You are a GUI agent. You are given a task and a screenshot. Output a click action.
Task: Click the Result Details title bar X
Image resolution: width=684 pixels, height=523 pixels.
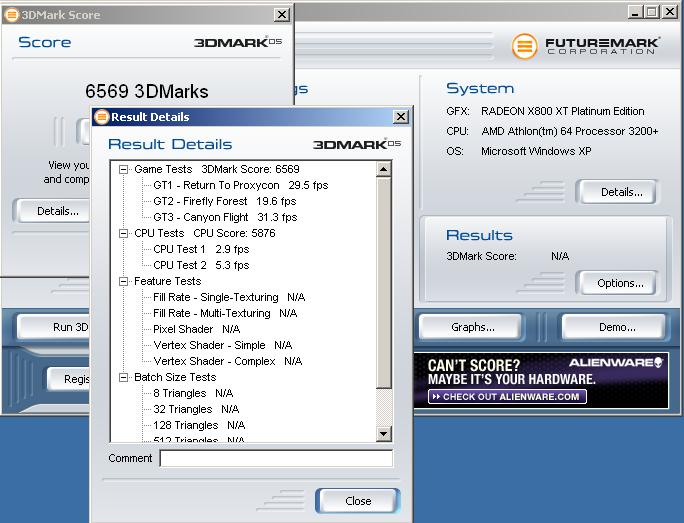pyautogui.click(x=401, y=117)
